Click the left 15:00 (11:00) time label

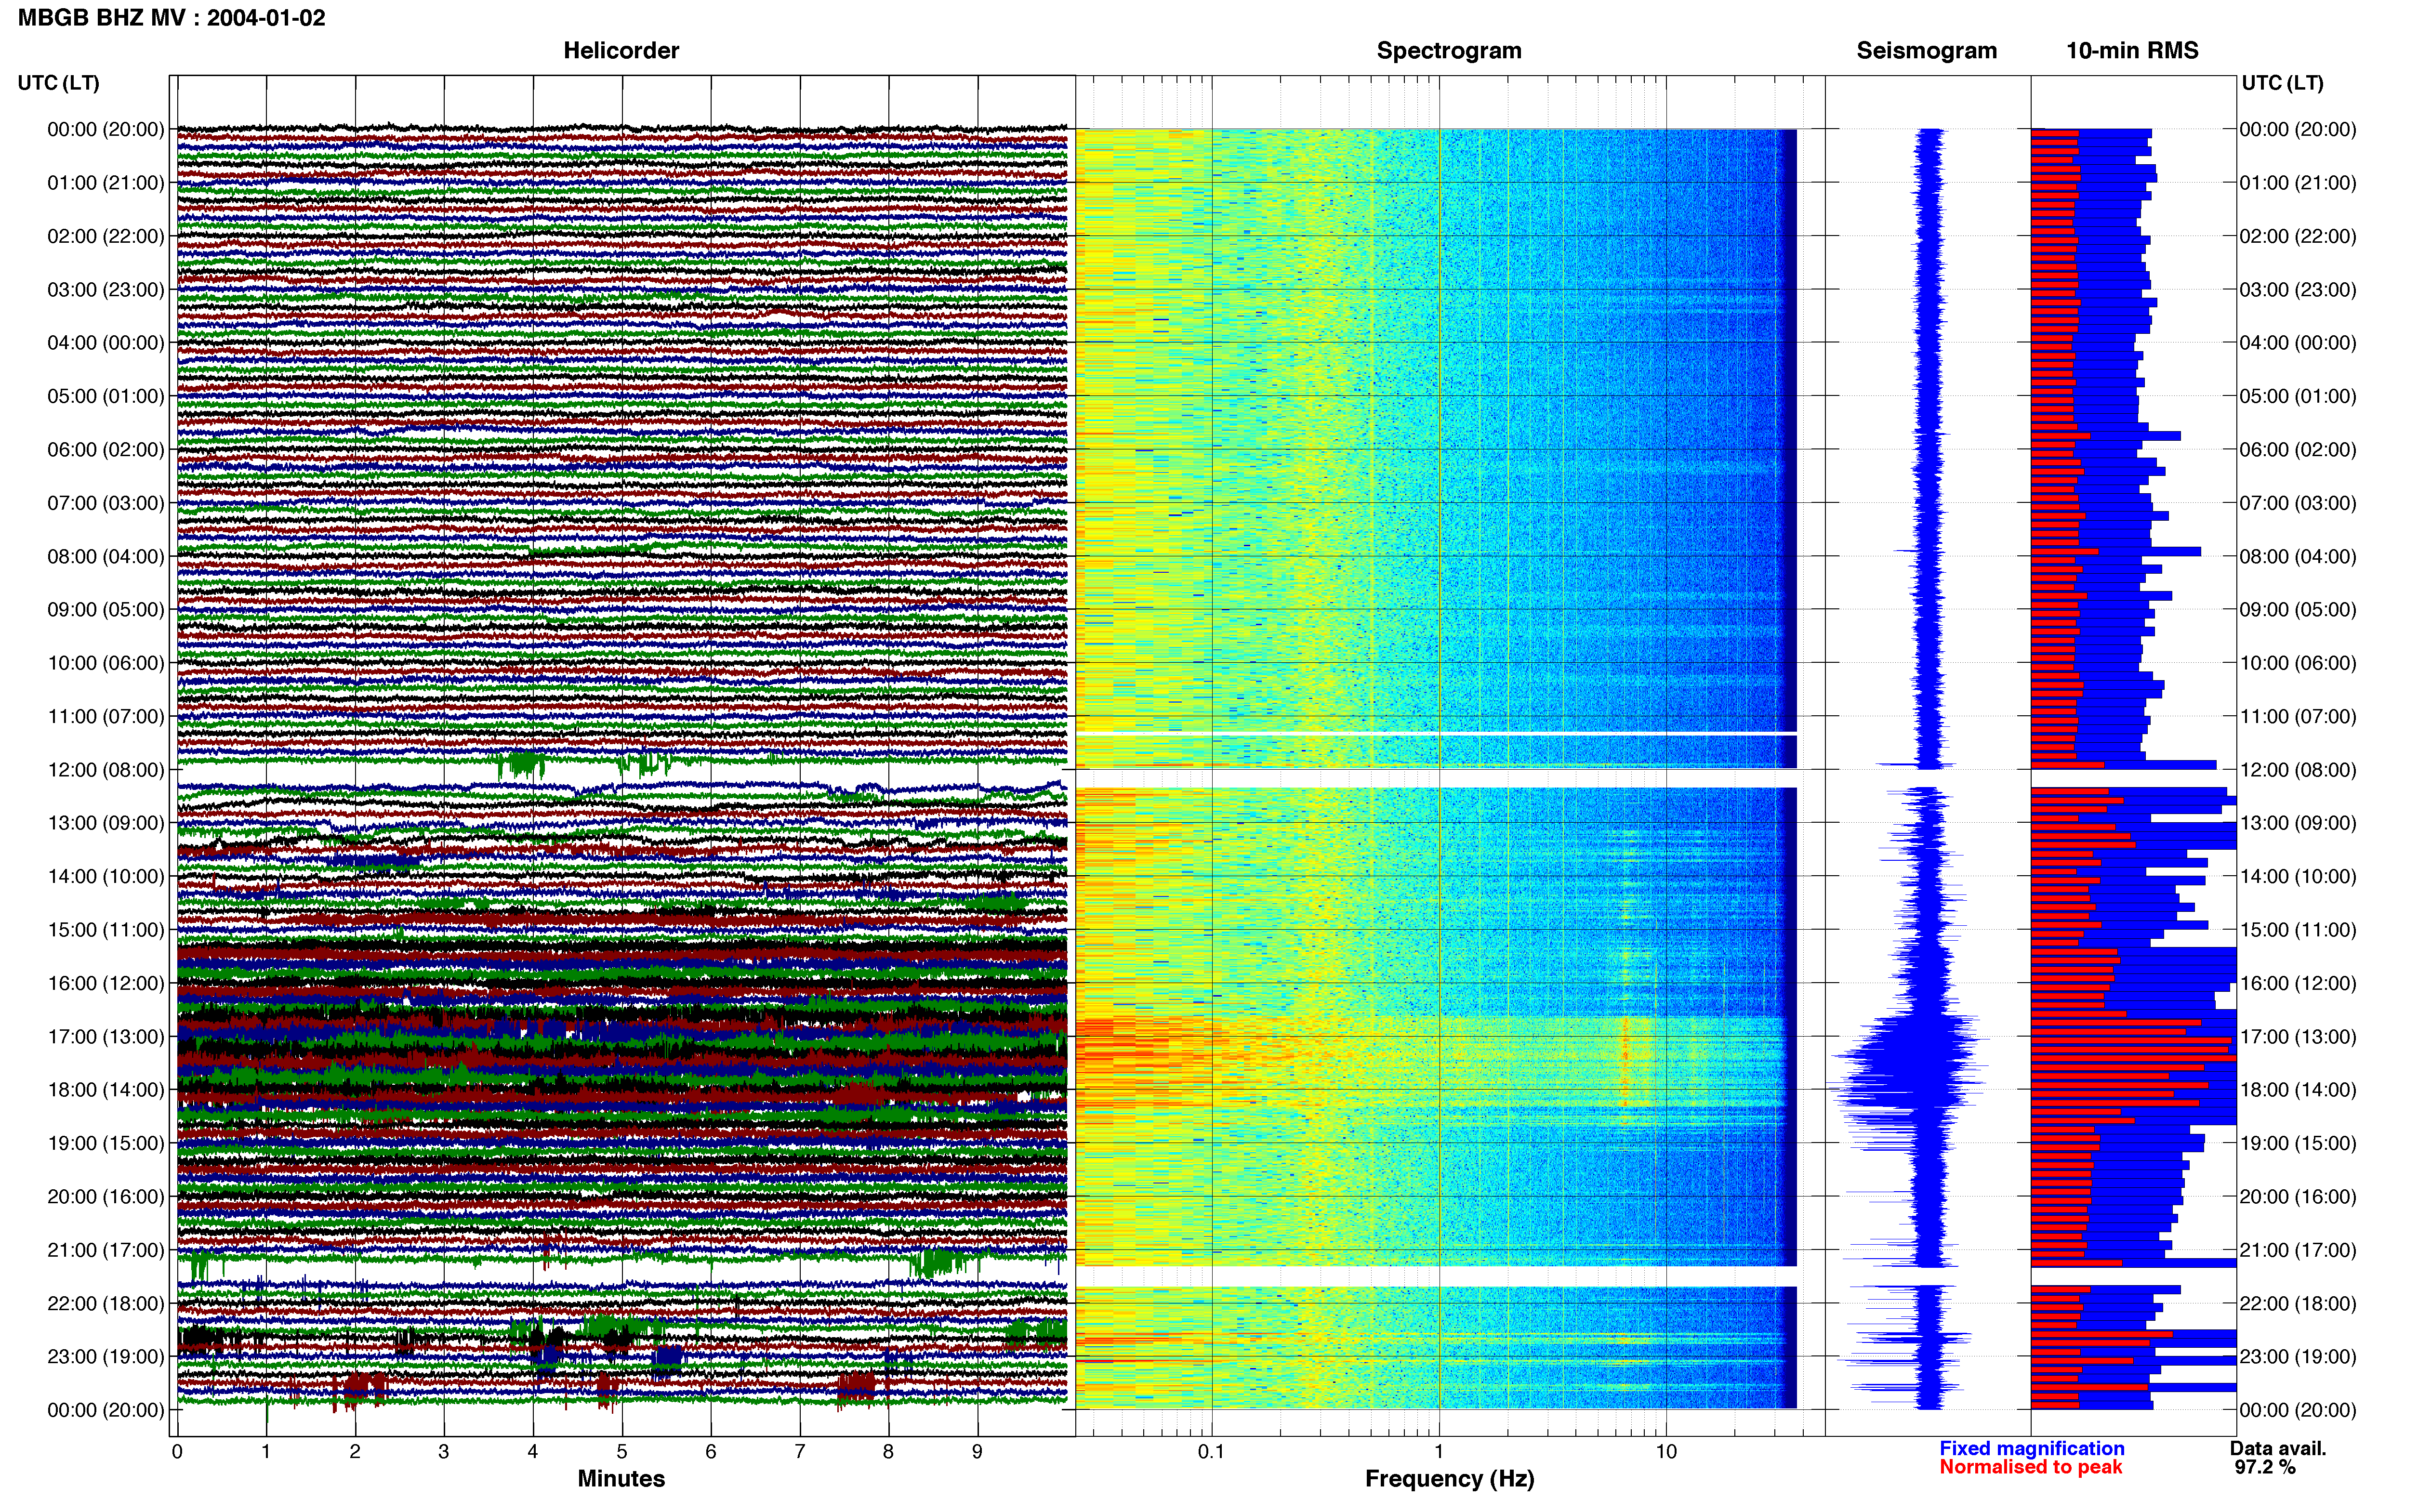click(106, 930)
